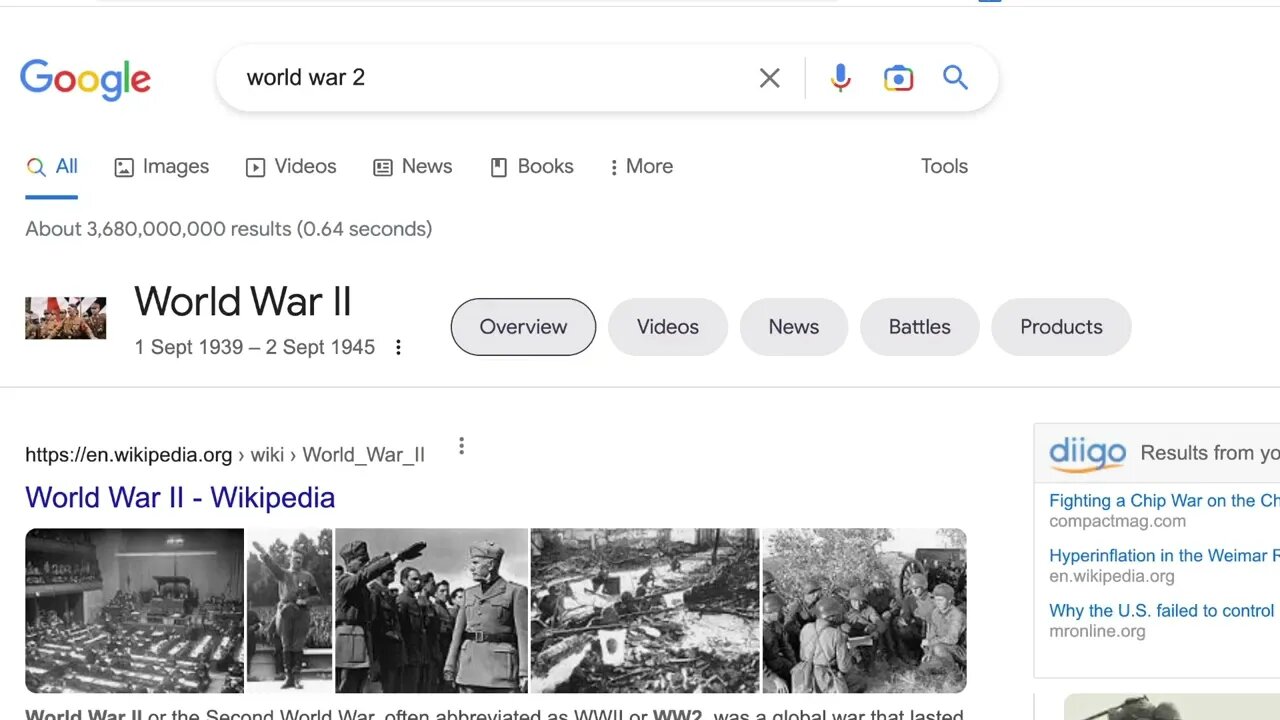
Task: Select the Battles chip
Action: coord(919,327)
